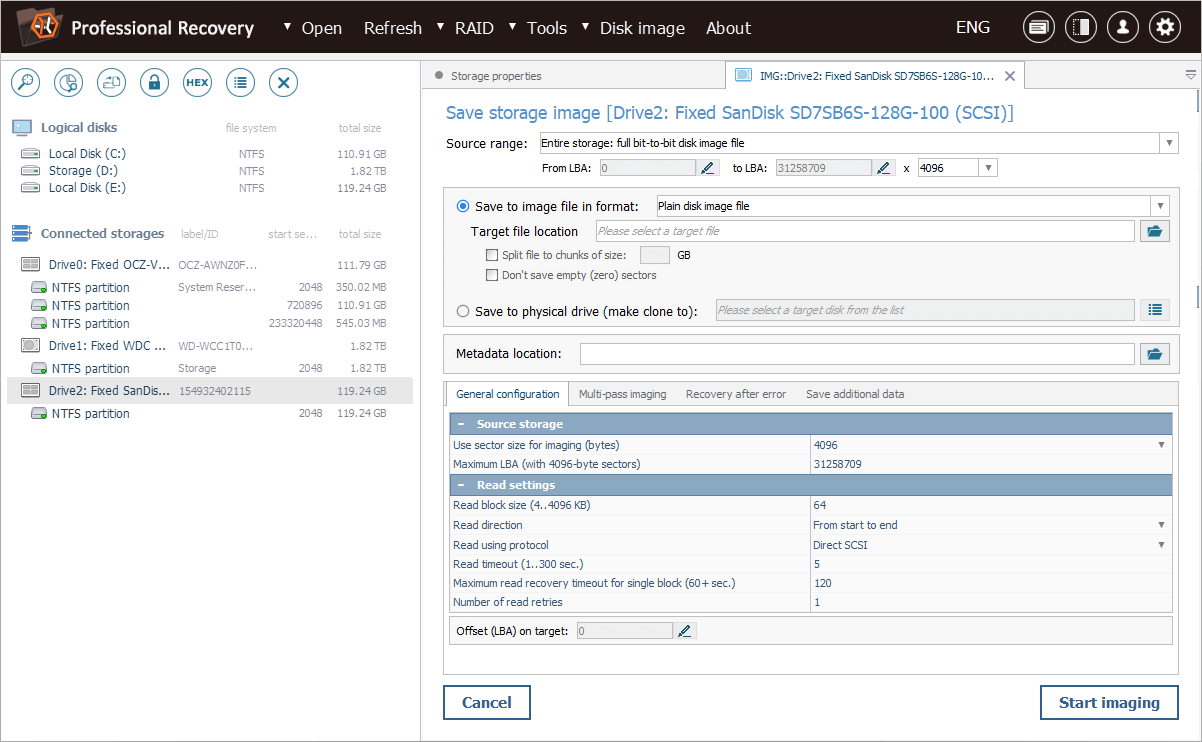Click the Target file location input field
Image resolution: width=1202 pixels, height=742 pixels.
point(864,231)
